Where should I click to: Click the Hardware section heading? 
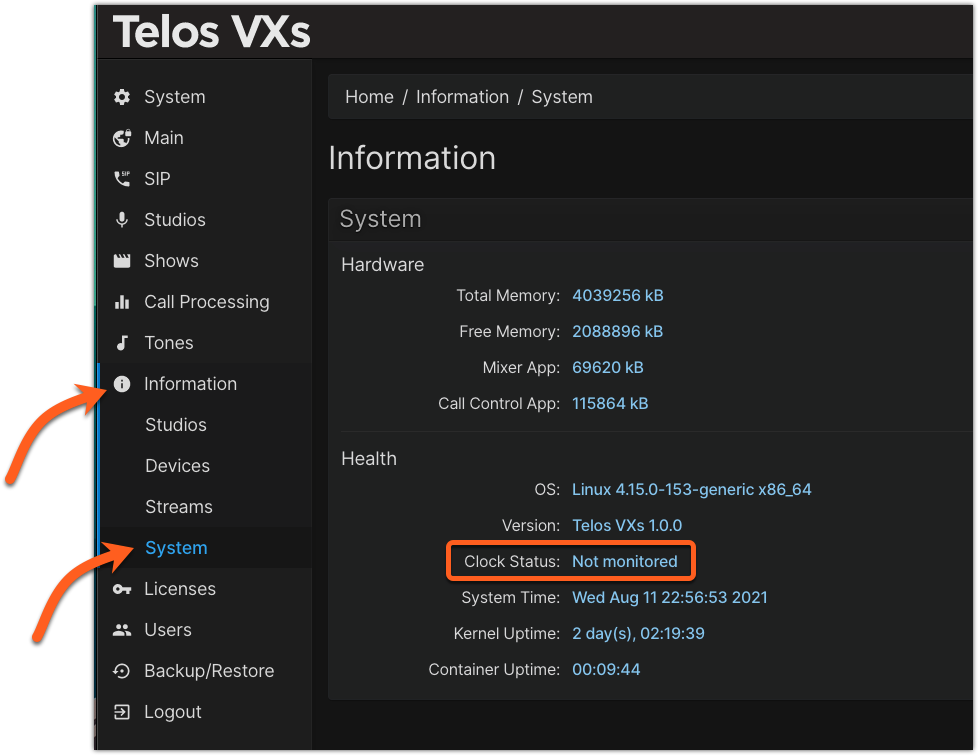point(382,265)
